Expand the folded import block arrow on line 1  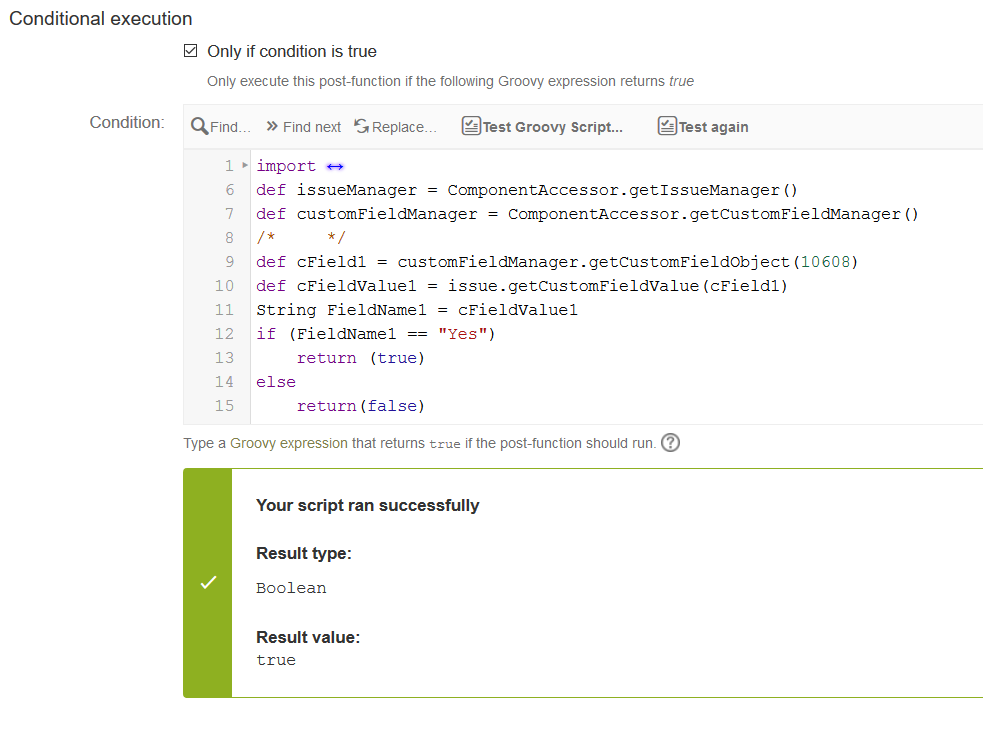click(x=245, y=165)
